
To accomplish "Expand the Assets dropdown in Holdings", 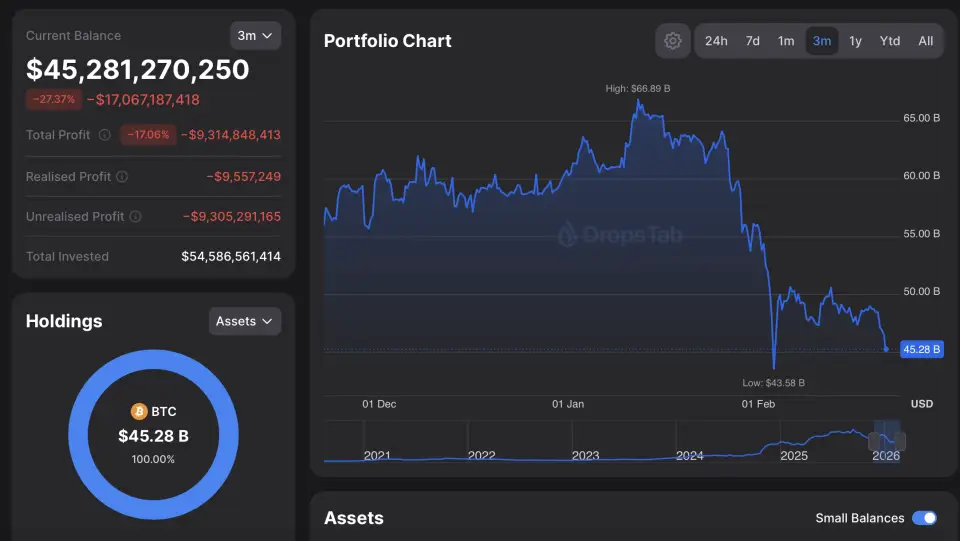I will point(245,321).
